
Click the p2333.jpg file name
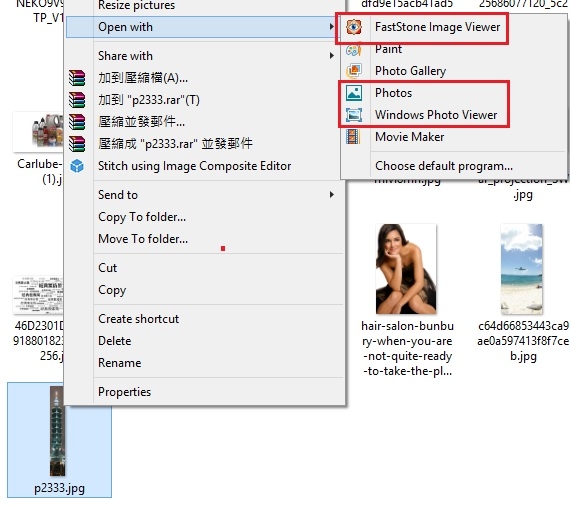pyautogui.click(x=59, y=488)
